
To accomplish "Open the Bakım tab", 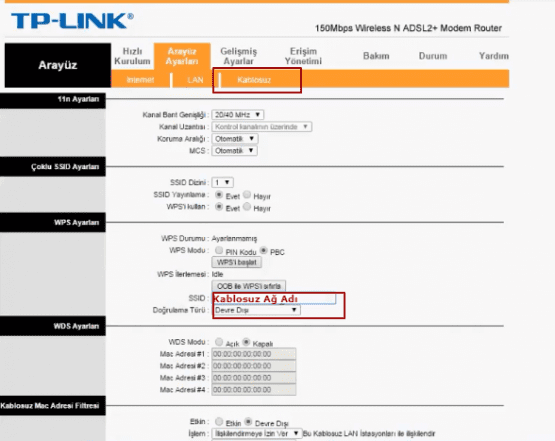I will point(376,56).
